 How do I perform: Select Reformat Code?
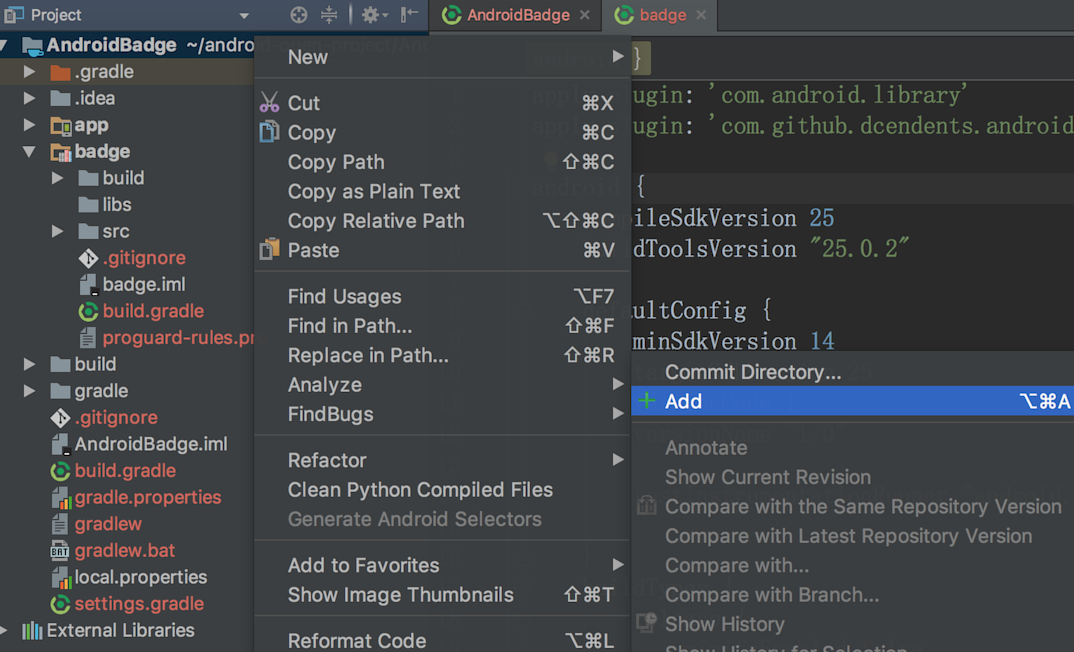tap(442, 640)
